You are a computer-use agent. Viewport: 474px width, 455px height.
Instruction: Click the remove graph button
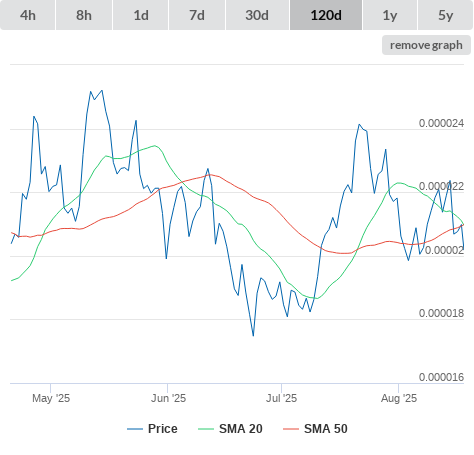426,45
